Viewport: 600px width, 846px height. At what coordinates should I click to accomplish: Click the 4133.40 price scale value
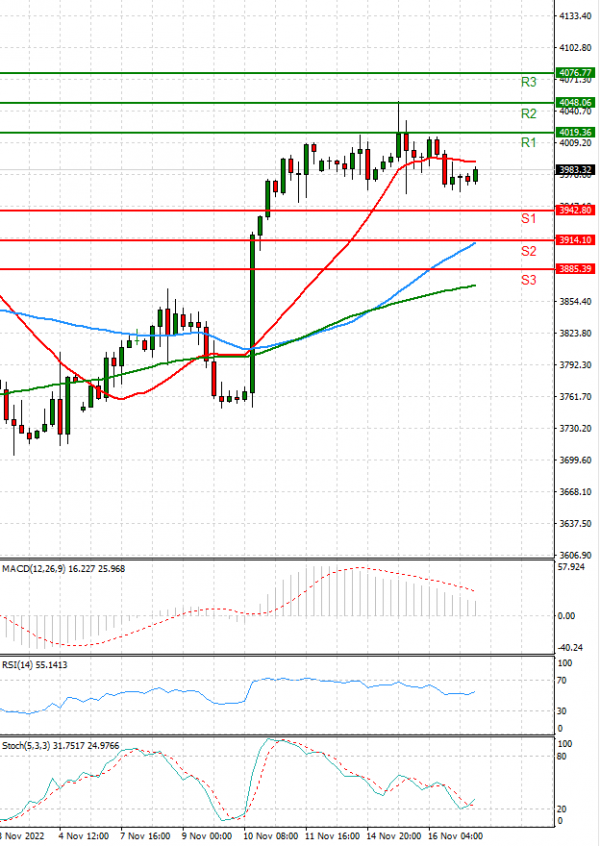click(575, 16)
